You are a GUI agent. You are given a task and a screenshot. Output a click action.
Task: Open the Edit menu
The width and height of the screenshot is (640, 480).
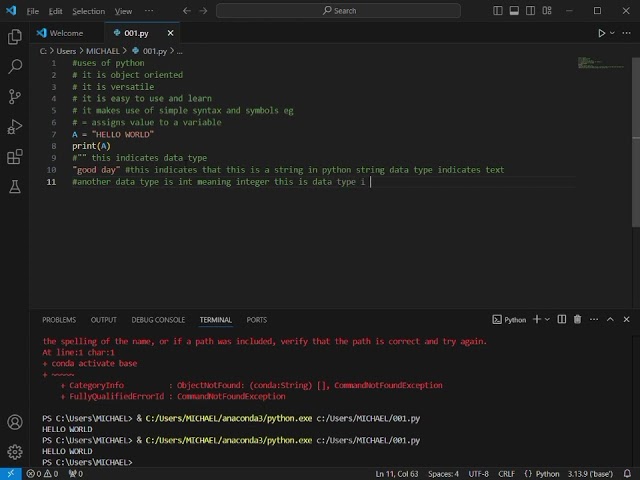pos(56,11)
